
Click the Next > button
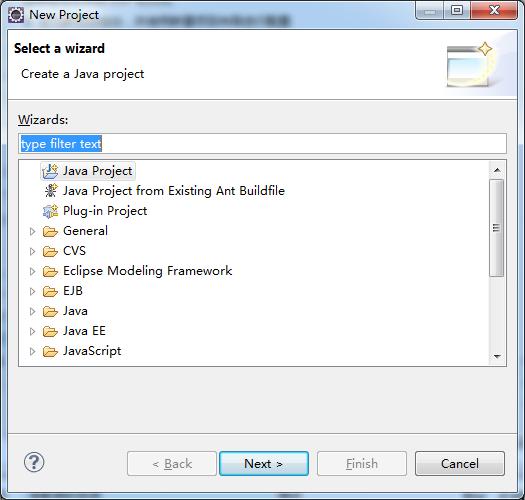tap(264, 463)
